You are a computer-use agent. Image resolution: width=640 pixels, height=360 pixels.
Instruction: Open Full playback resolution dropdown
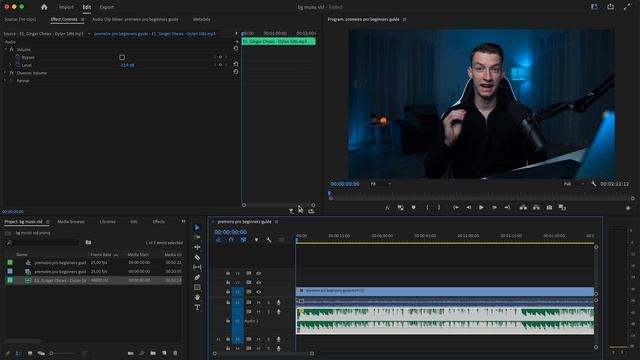pos(574,184)
